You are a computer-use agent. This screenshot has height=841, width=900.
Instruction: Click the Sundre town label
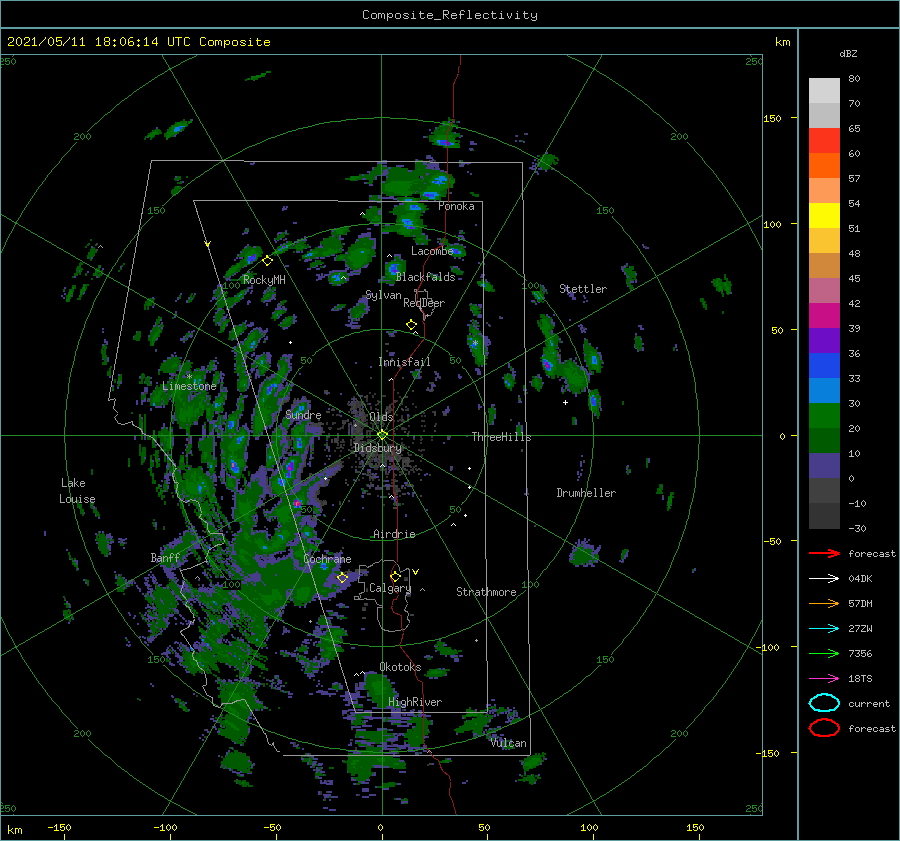[303, 414]
